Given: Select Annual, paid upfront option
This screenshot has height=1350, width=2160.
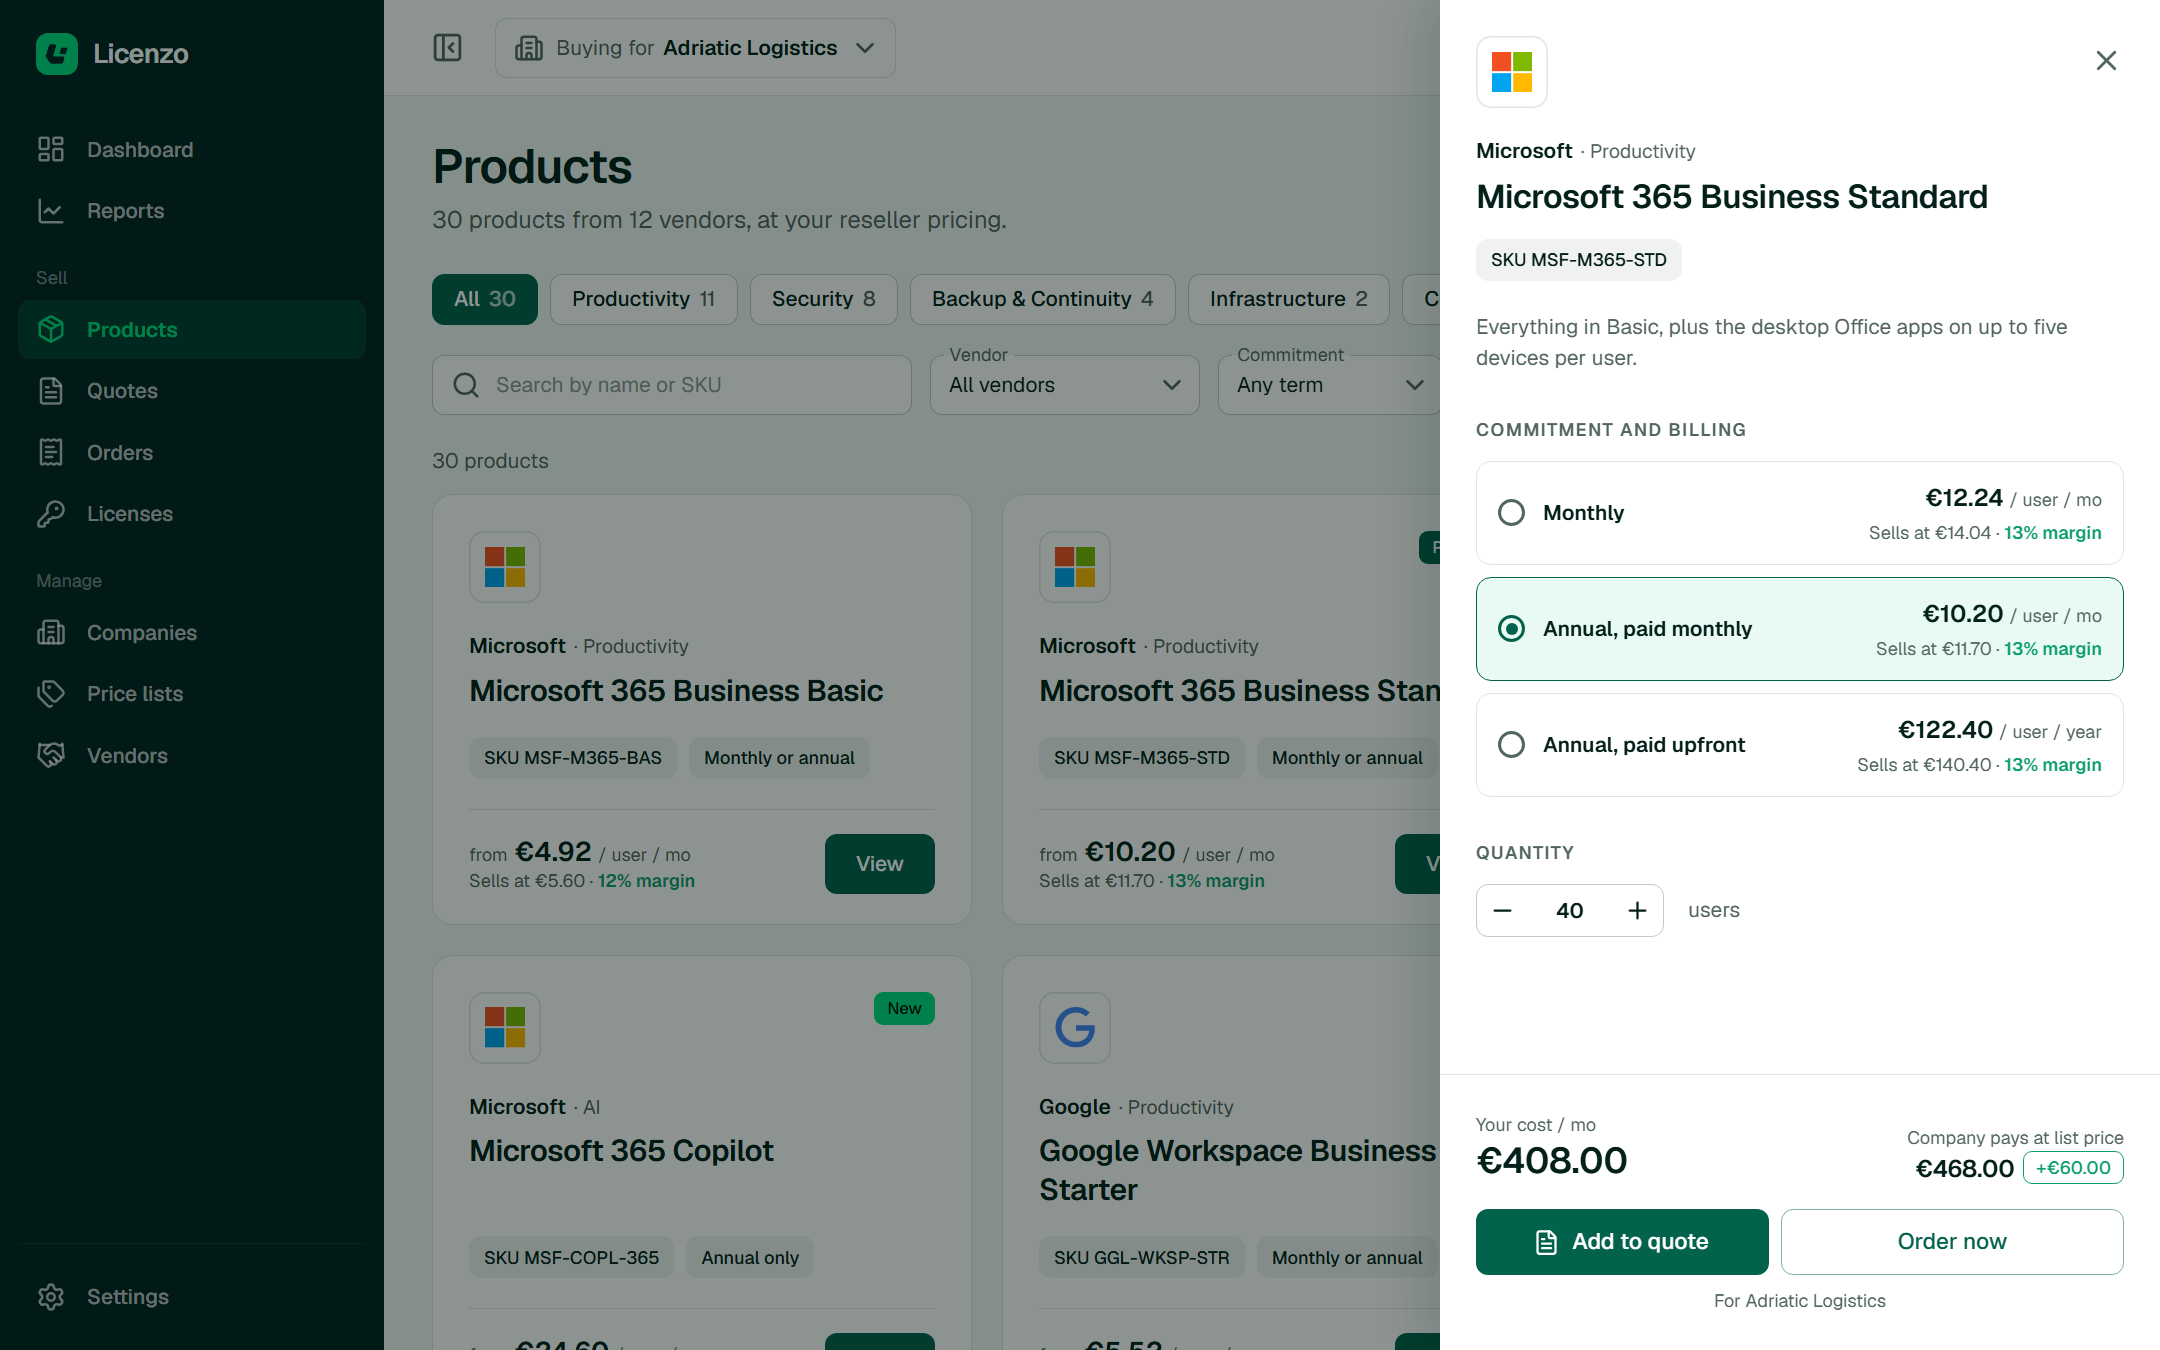Looking at the screenshot, I should (x=1800, y=745).
